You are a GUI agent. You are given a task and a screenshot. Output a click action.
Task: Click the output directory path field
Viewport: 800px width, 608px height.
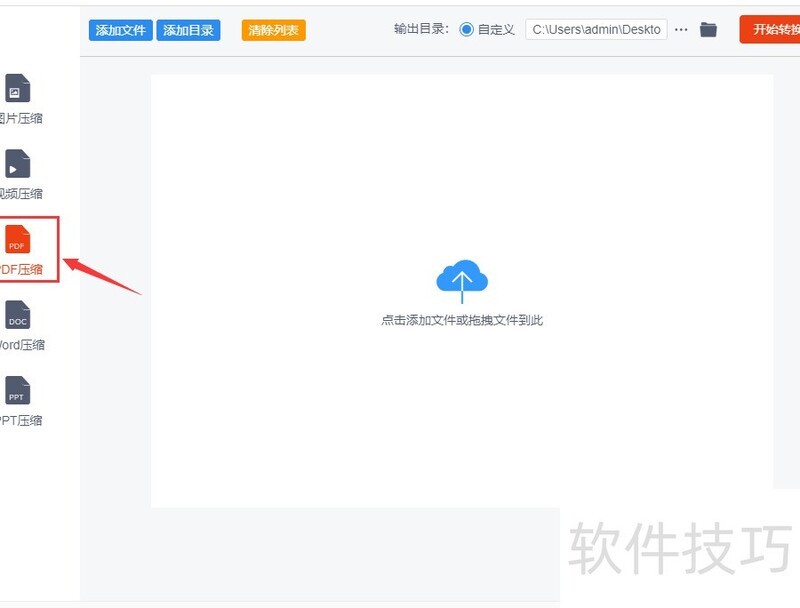tap(600, 29)
